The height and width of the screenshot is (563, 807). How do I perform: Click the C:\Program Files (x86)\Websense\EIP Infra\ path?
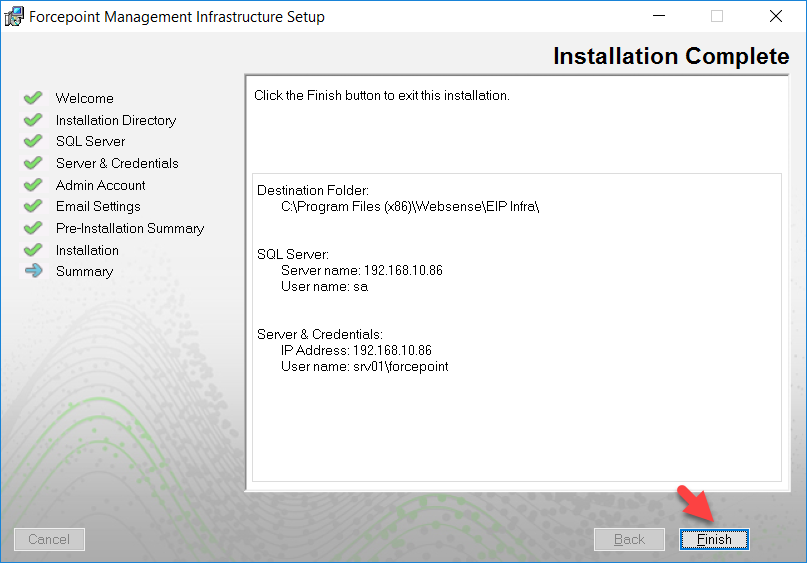(410, 207)
